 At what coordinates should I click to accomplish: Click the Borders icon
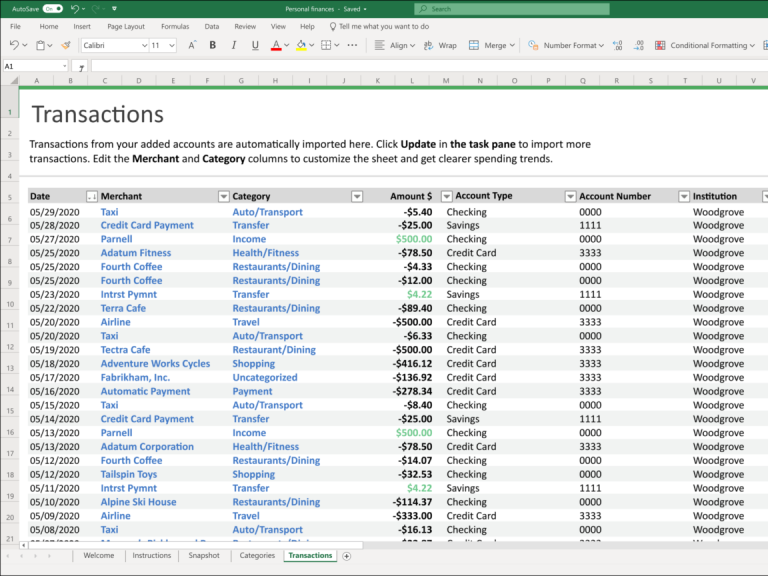tap(326, 45)
